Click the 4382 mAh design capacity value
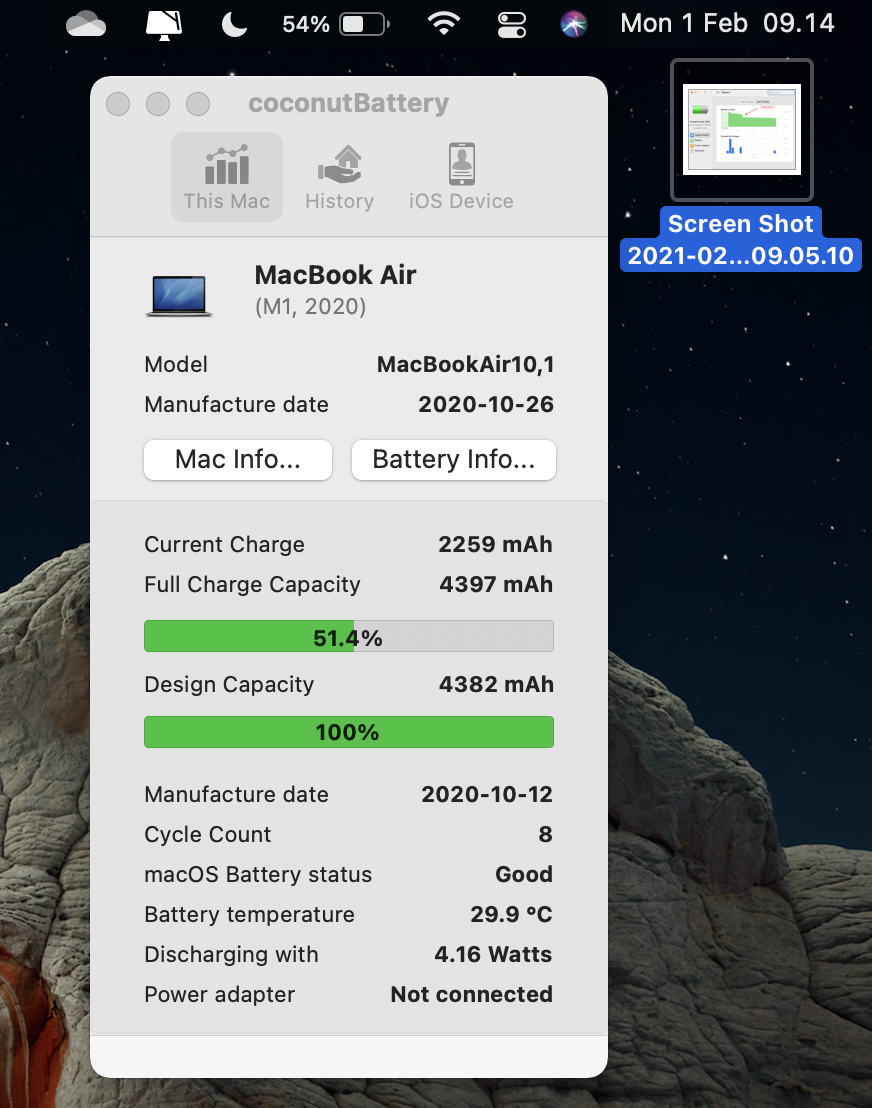Image resolution: width=872 pixels, height=1108 pixels. tap(496, 684)
